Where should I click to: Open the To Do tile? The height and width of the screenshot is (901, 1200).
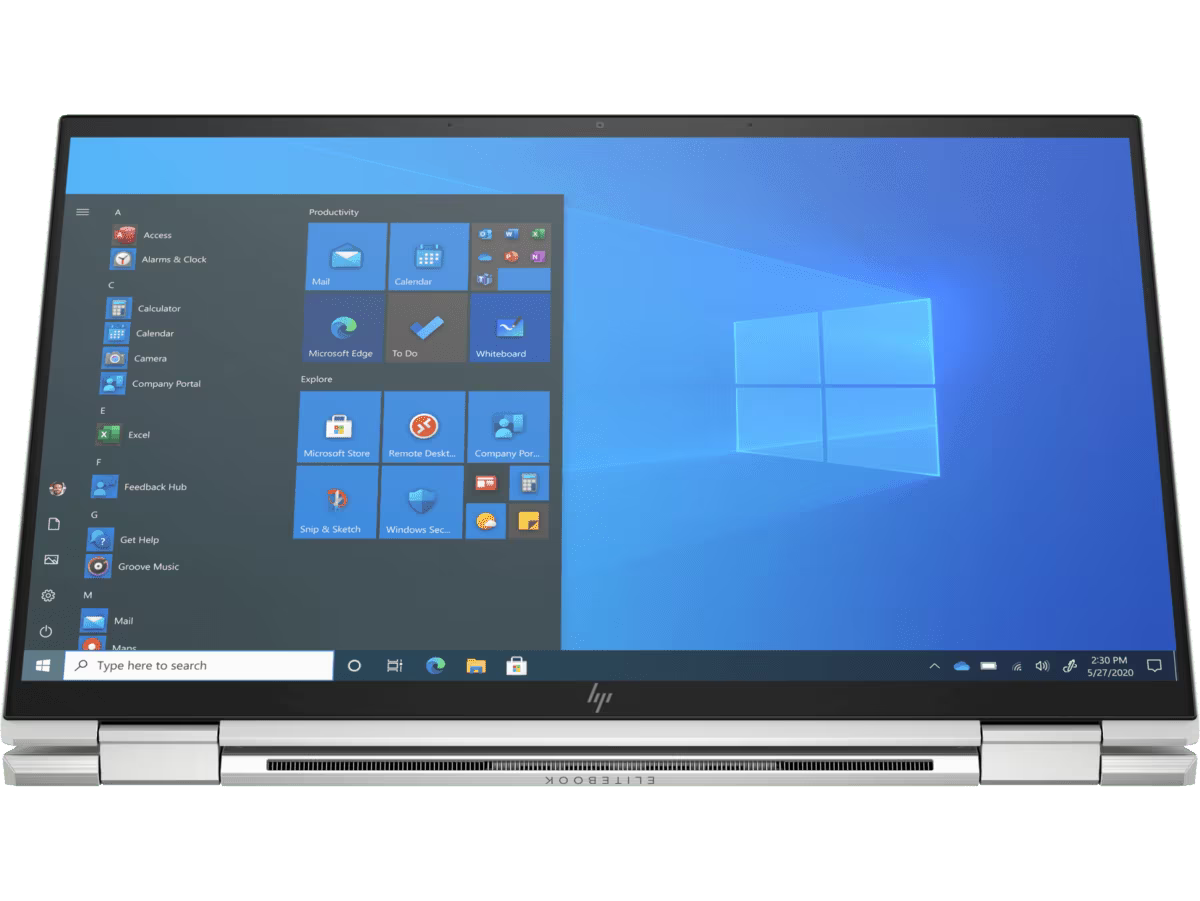(x=427, y=327)
